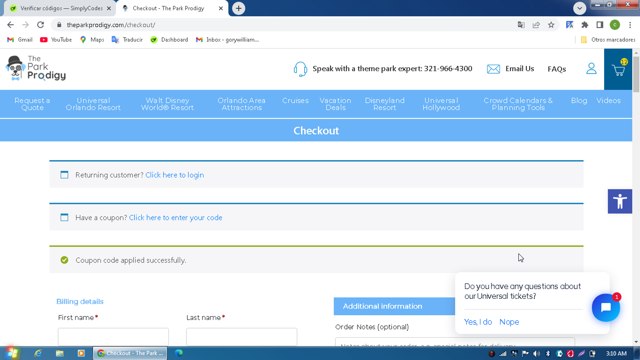
Task: Open the Maps bookmark
Action: point(92,40)
